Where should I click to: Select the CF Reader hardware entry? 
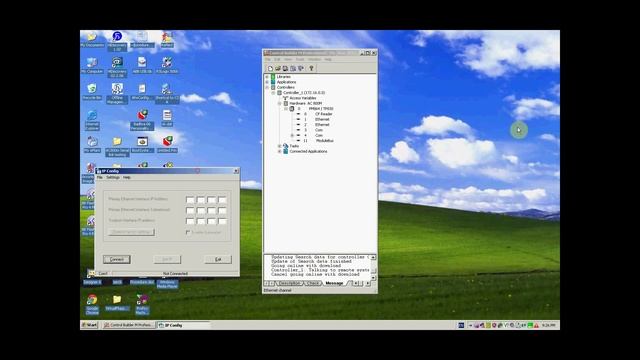(x=324, y=114)
